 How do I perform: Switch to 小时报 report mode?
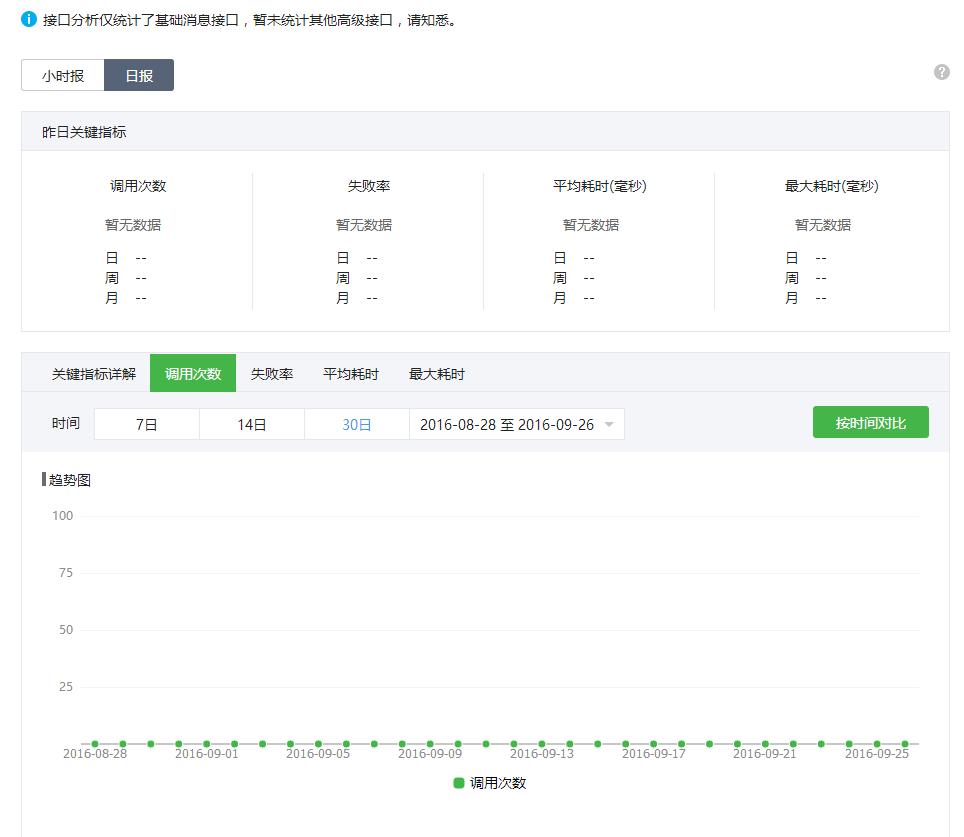click(61, 74)
